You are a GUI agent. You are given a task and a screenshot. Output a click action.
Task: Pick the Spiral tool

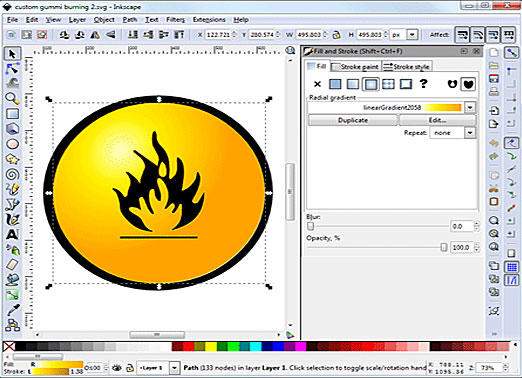point(13,174)
